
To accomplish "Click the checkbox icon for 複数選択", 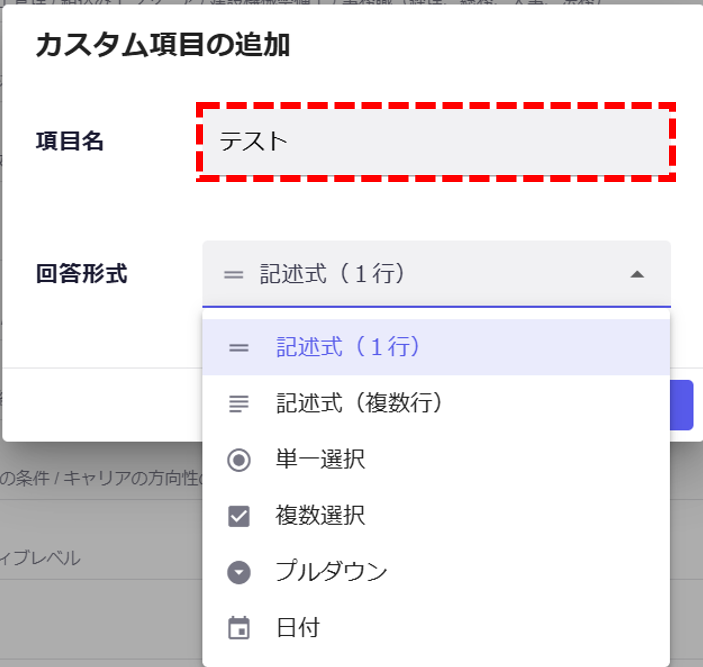I will 238,516.
